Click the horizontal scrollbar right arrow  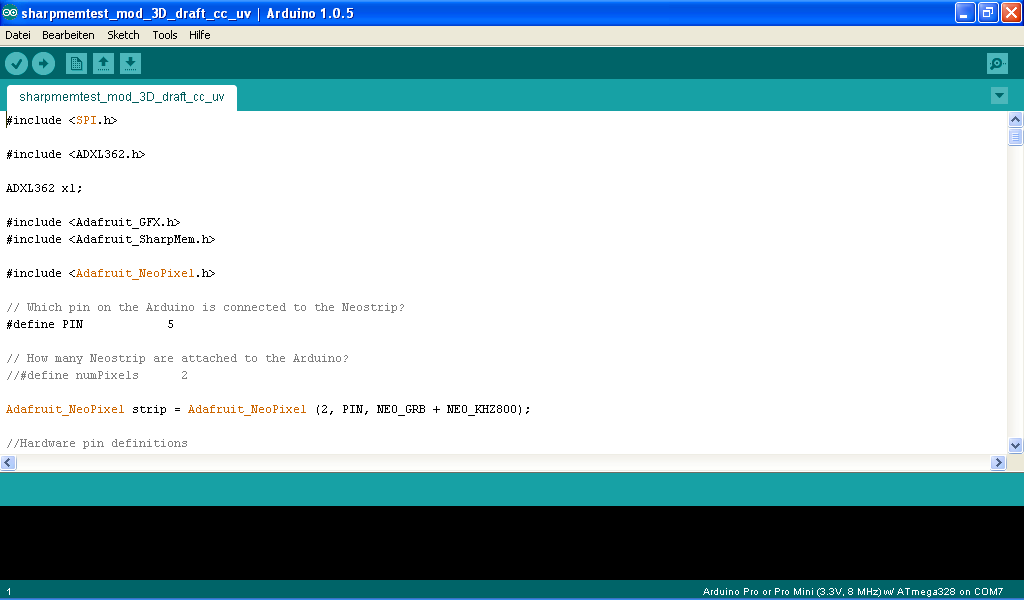tap(998, 463)
